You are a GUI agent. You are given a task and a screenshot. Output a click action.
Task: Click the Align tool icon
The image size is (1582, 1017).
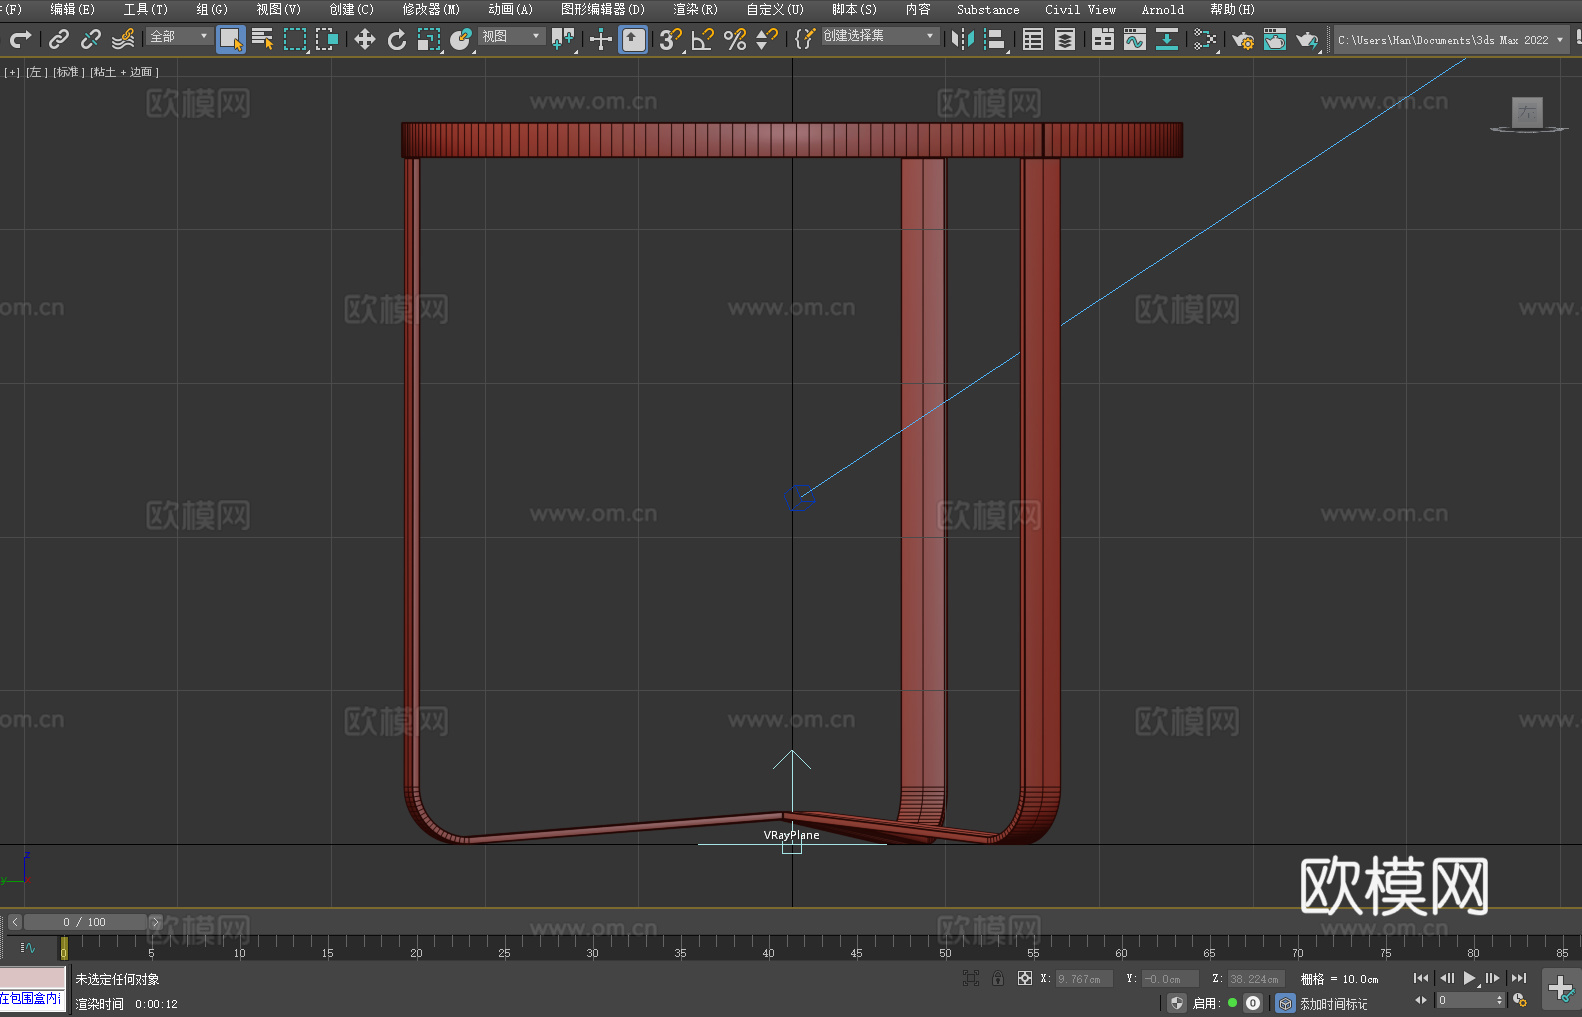995,39
